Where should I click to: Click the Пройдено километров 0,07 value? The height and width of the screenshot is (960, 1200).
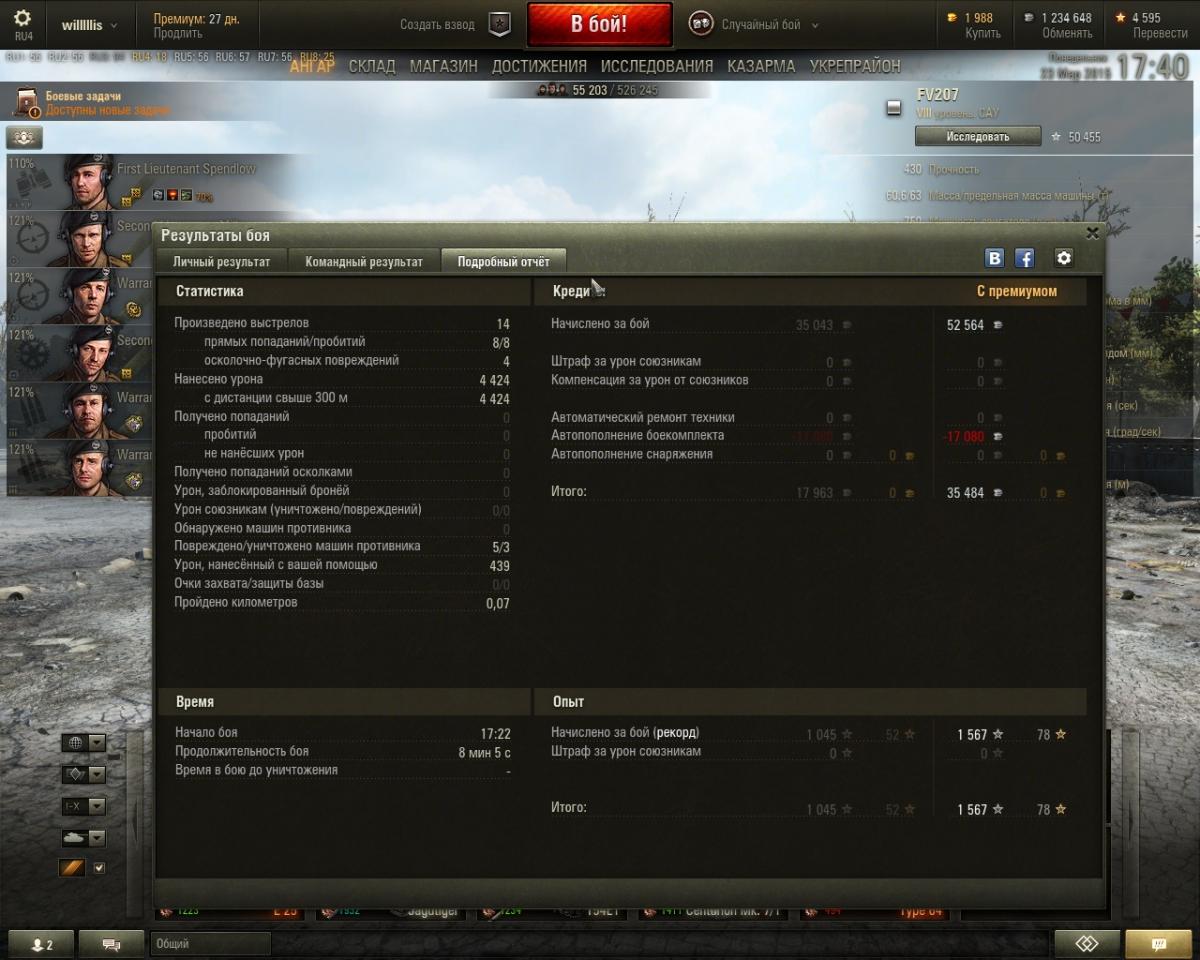click(497, 604)
